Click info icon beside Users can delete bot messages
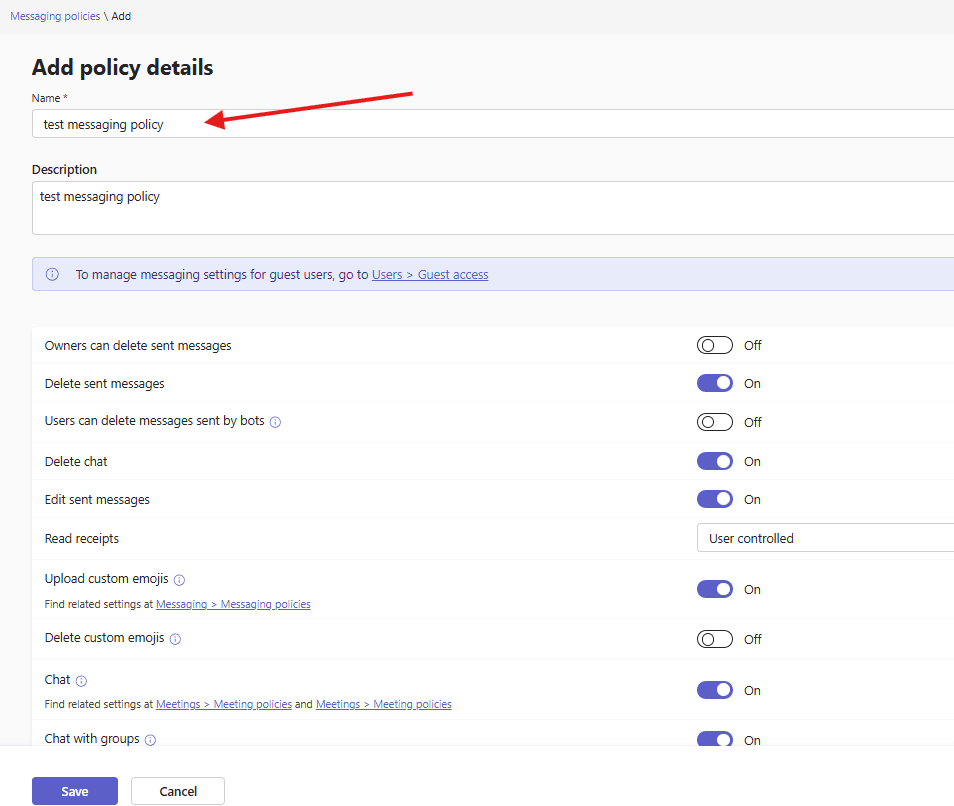 pos(275,422)
